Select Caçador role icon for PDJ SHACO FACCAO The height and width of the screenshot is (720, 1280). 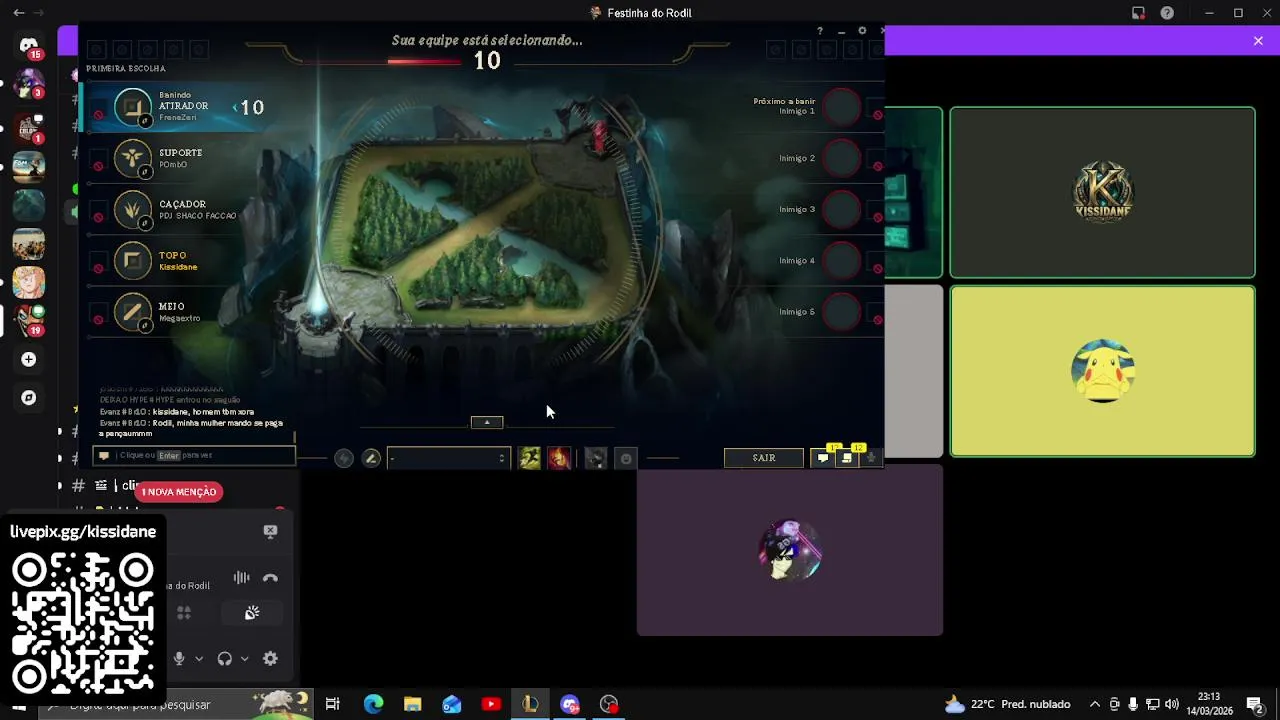click(132, 210)
